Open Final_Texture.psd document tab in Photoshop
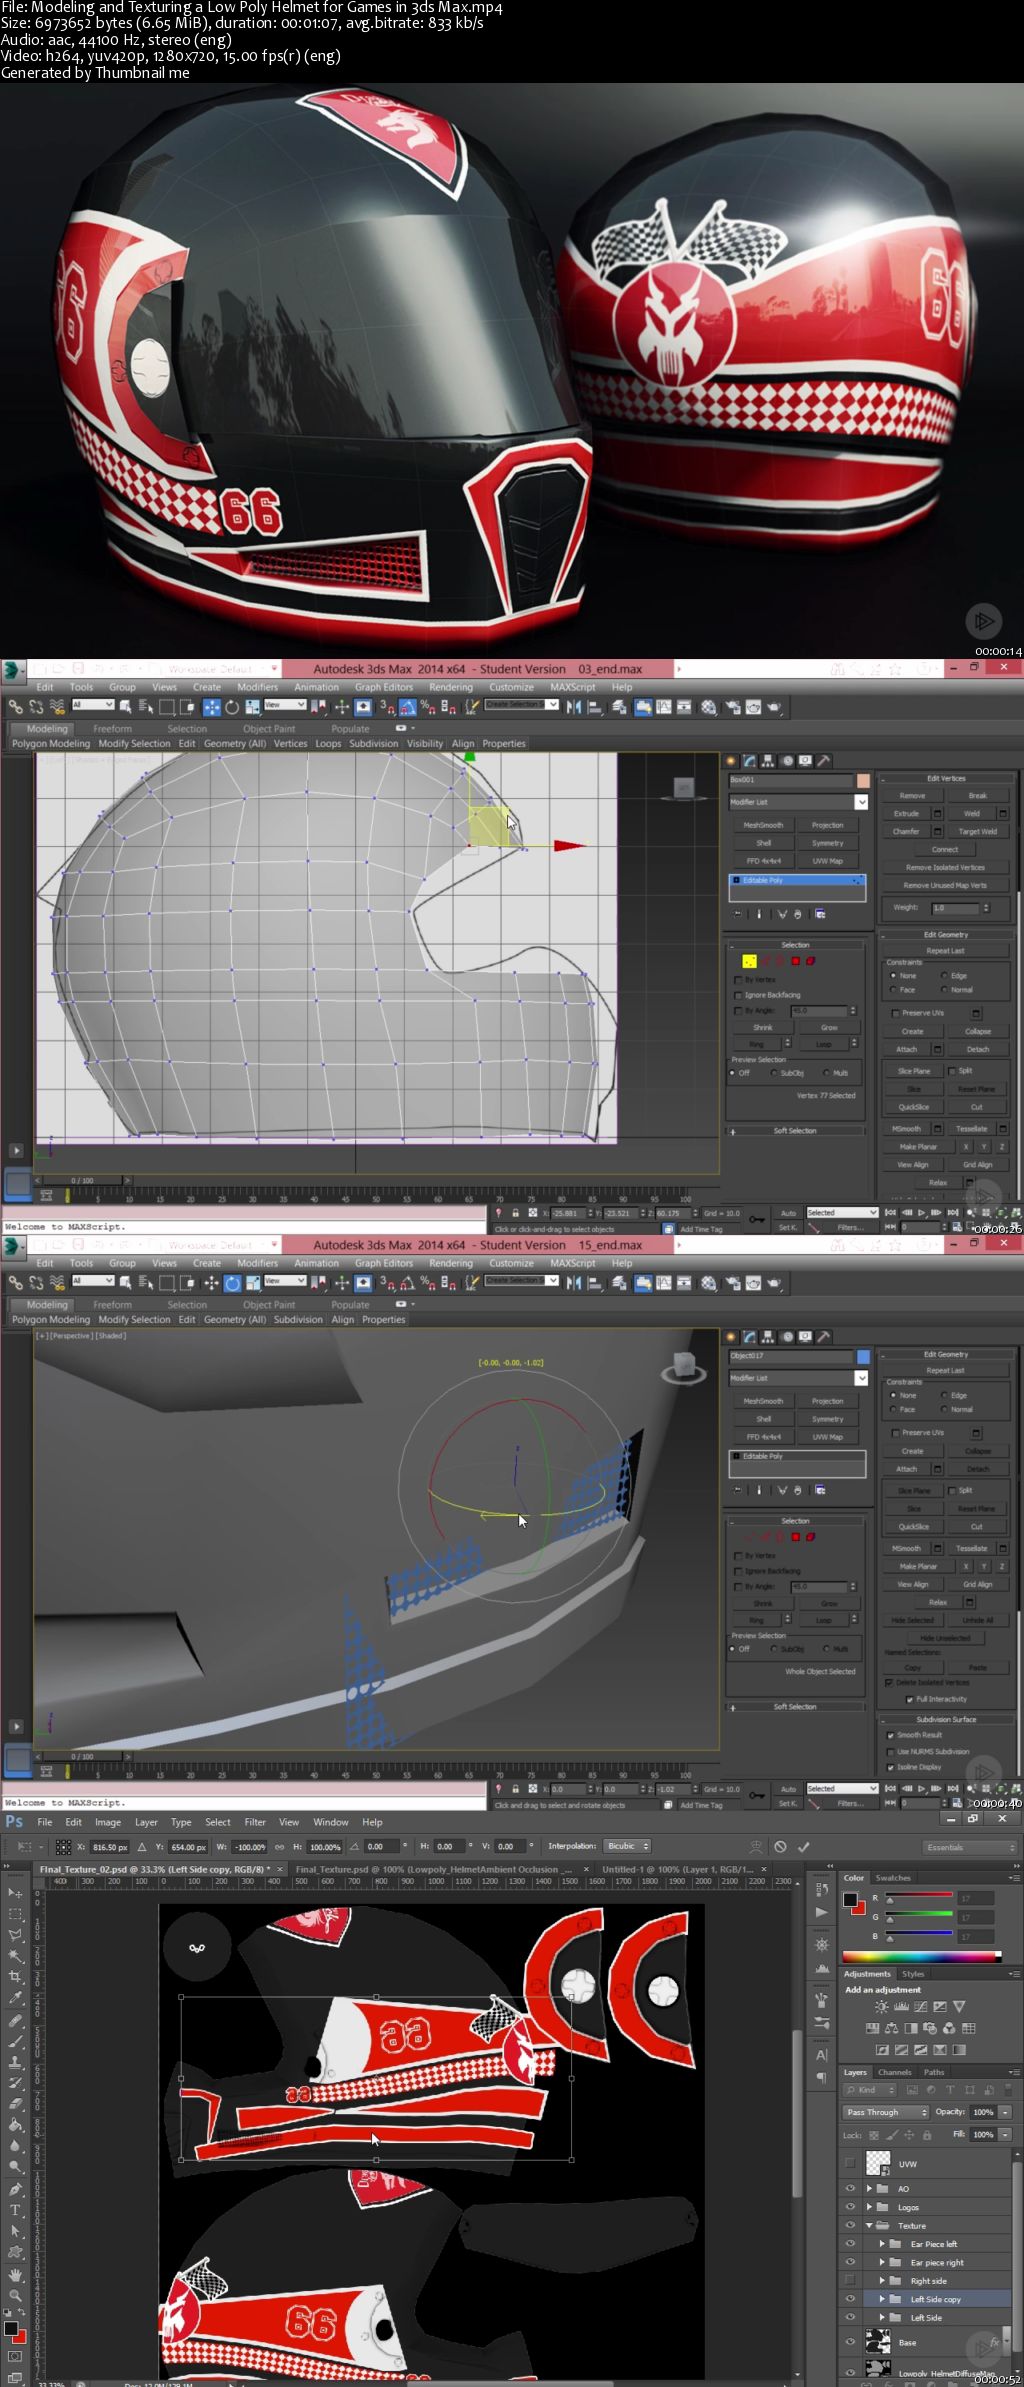This screenshot has width=1024, height=2387. click(x=434, y=1869)
